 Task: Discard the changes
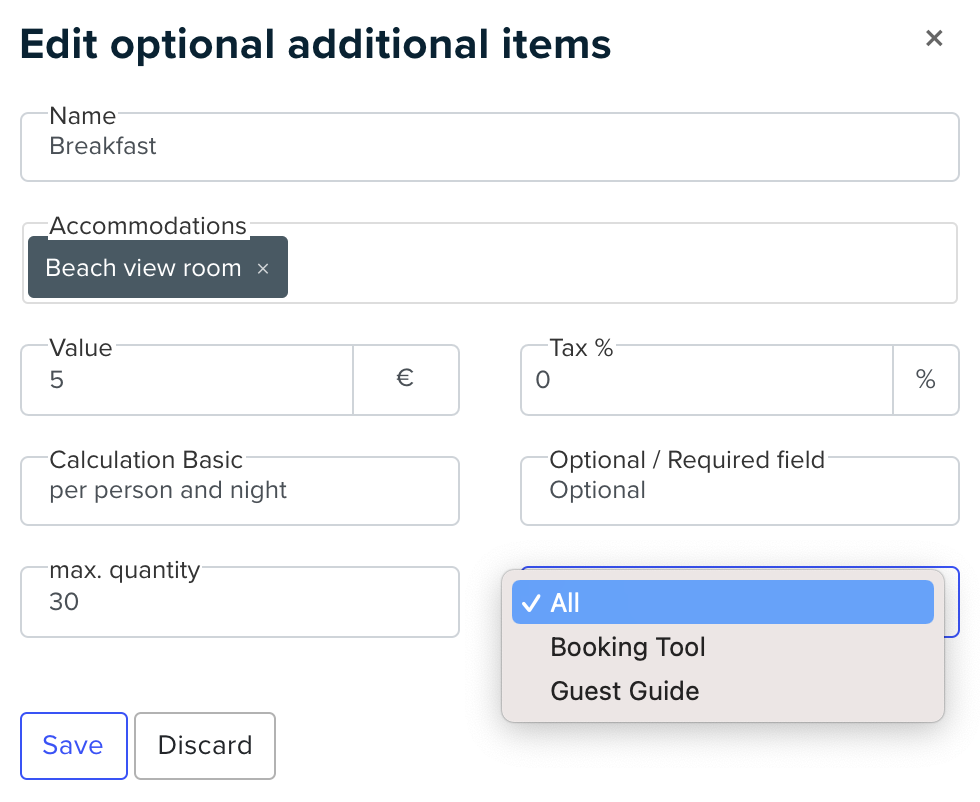pyautogui.click(x=205, y=746)
